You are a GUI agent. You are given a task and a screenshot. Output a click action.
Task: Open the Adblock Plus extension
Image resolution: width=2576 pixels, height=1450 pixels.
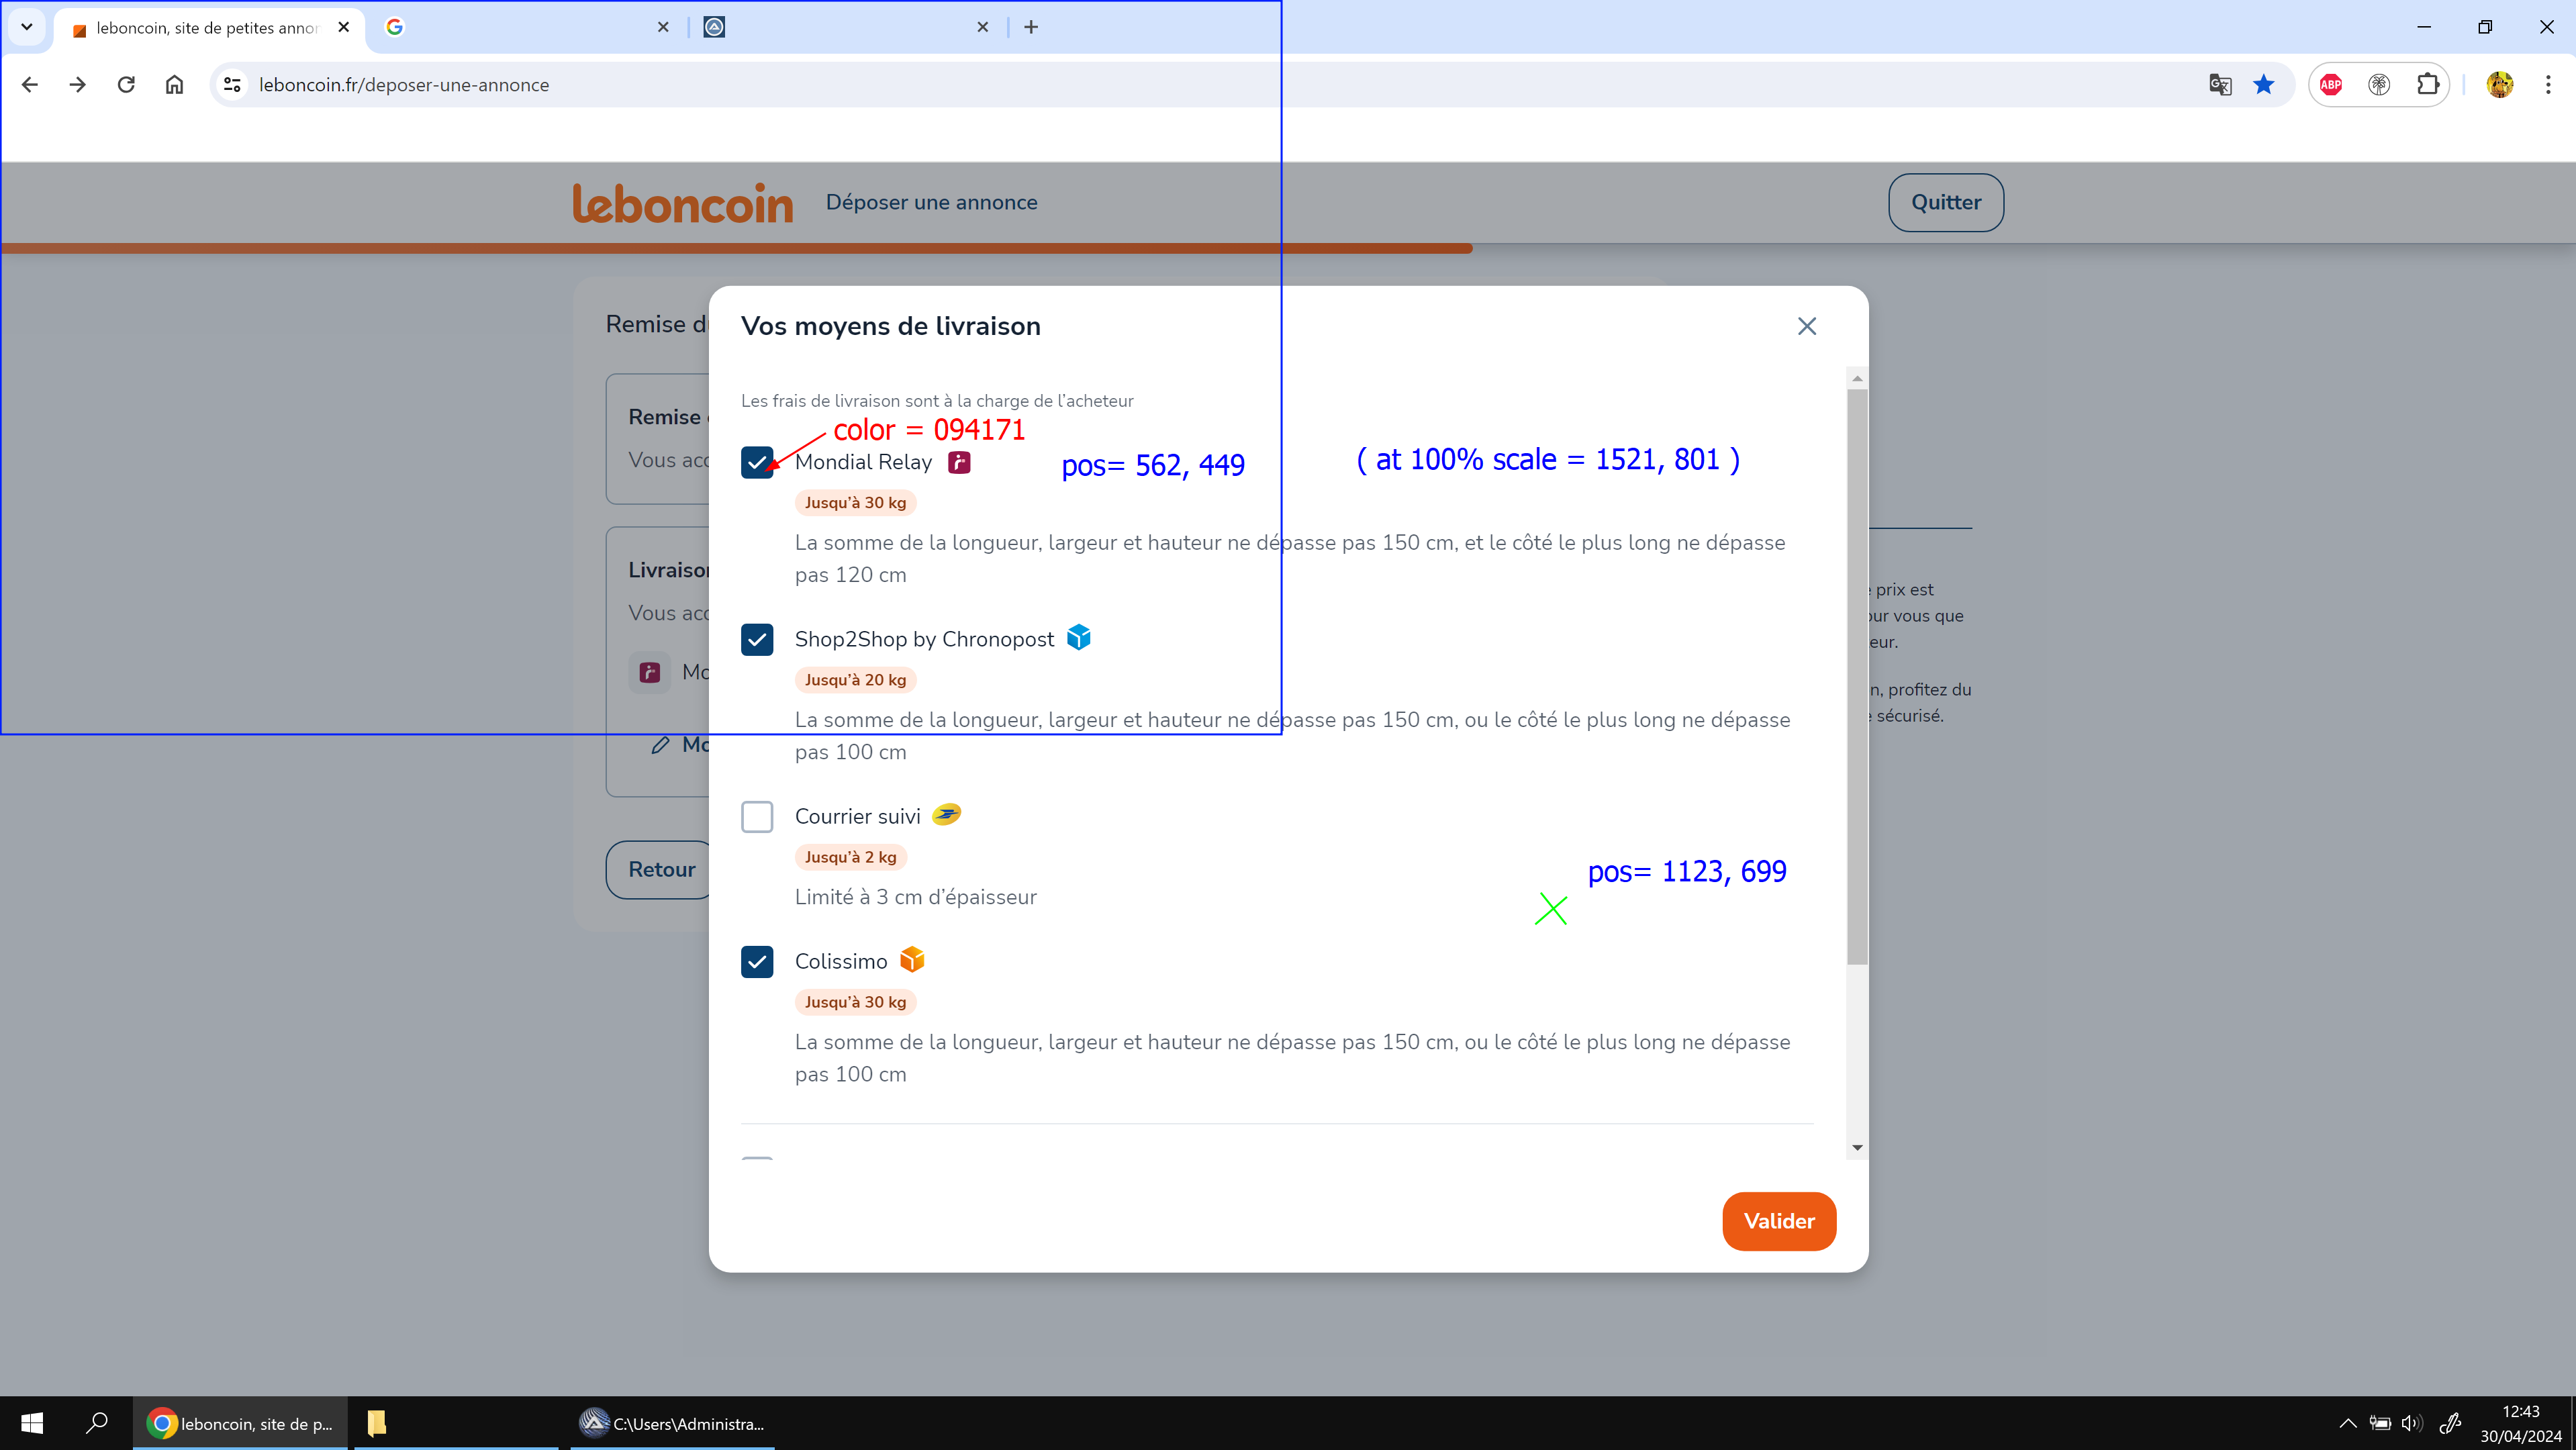2331,85
